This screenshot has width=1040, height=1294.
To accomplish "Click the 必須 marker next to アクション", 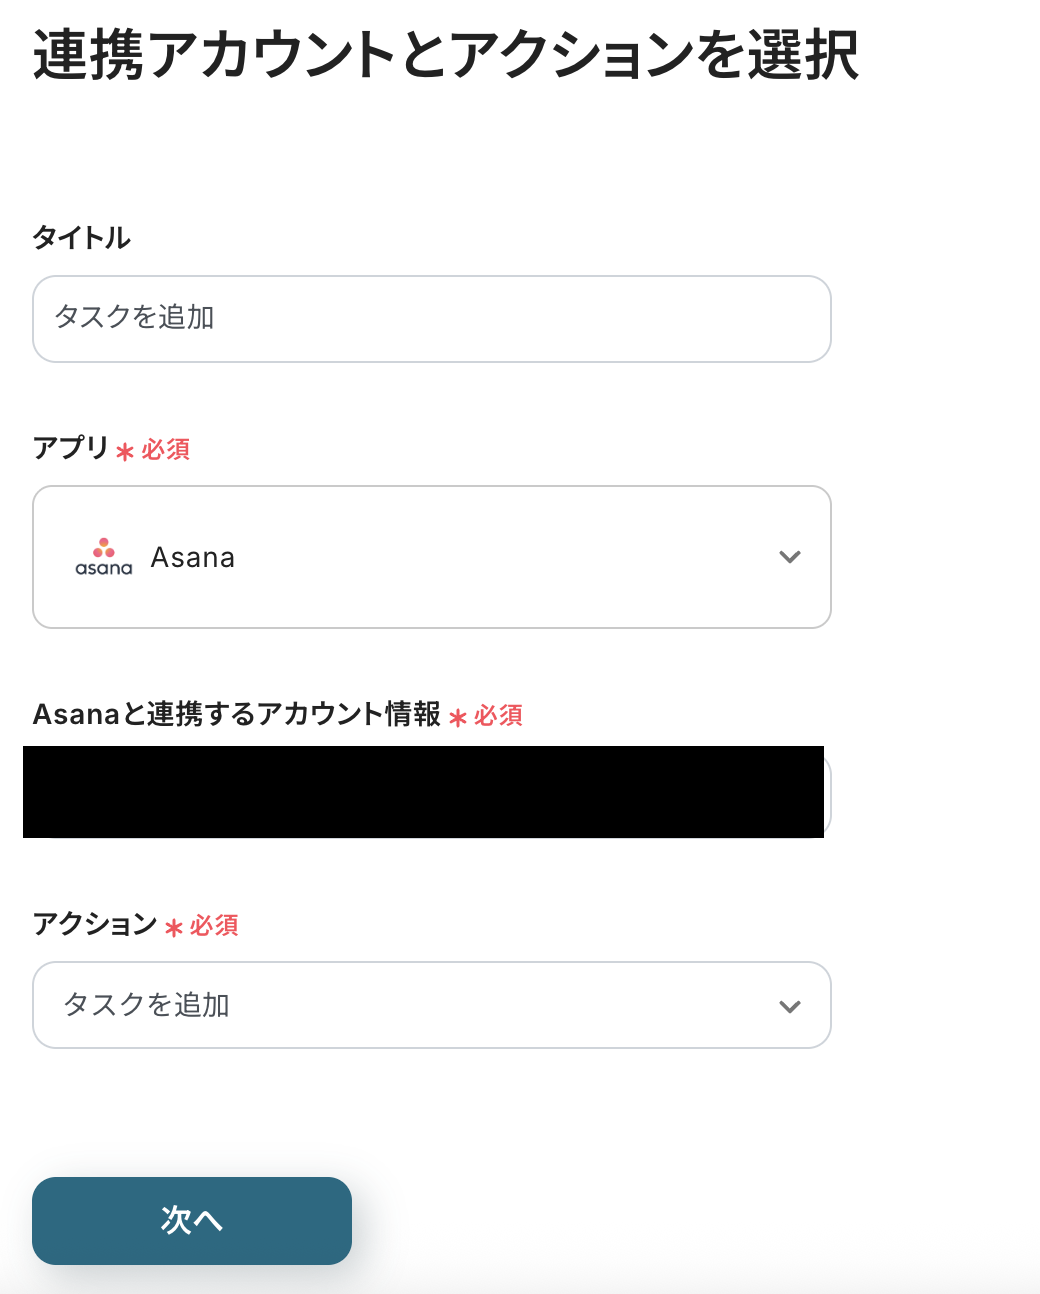I will coord(214,926).
